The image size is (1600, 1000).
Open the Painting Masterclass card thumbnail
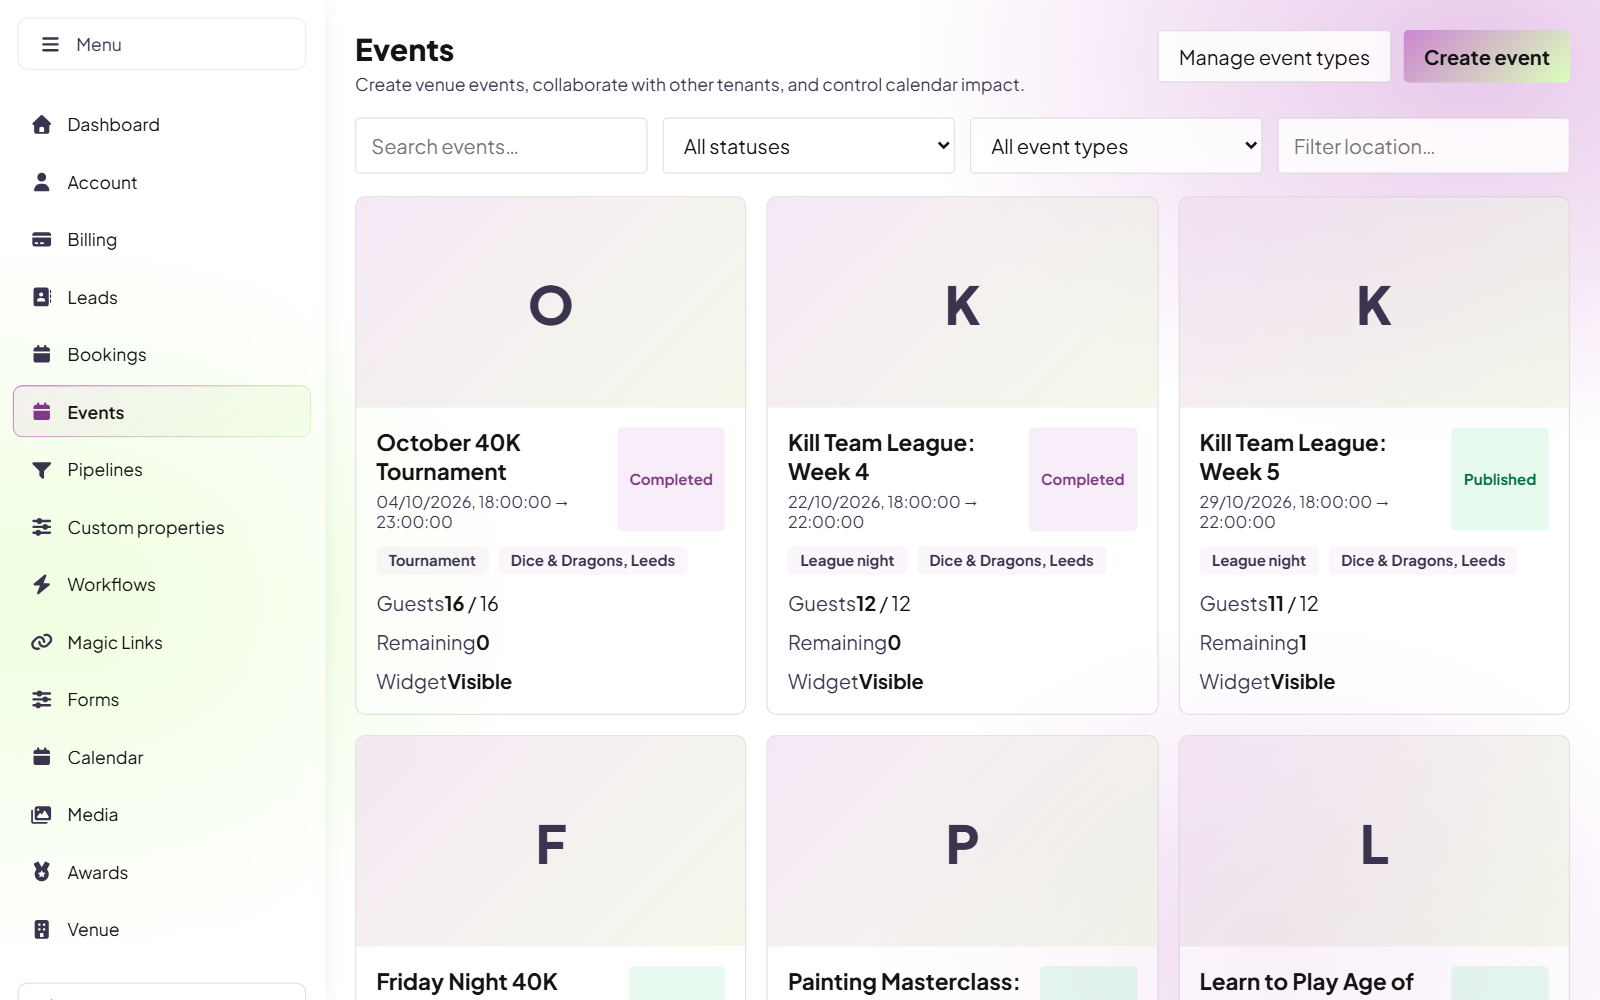tap(962, 841)
